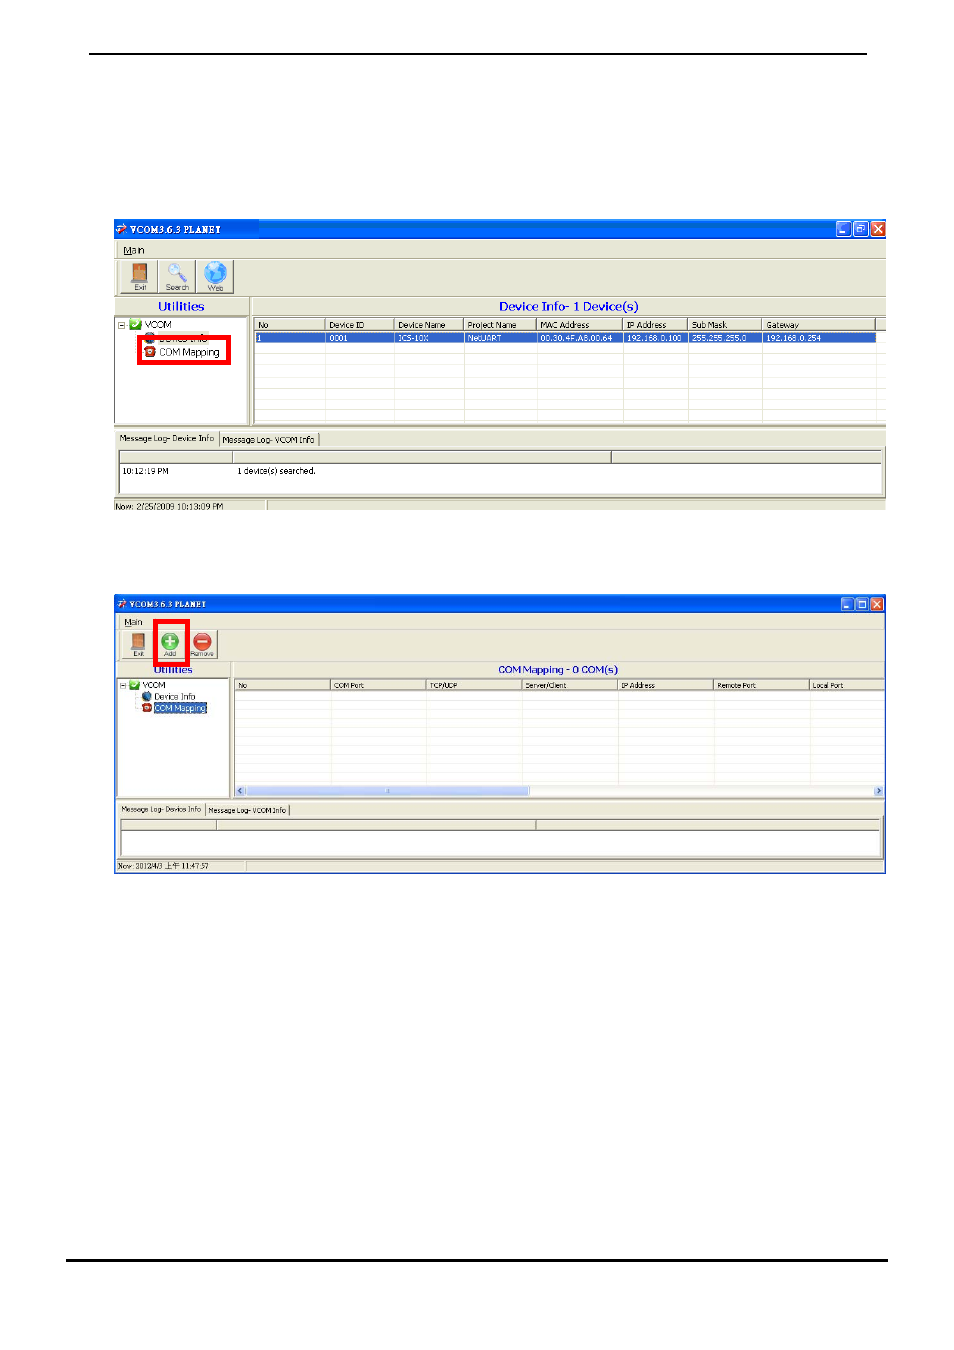Click the highlighted COM Mapping tree item
The width and height of the screenshot is (954, 1350).
coord(180,708)
